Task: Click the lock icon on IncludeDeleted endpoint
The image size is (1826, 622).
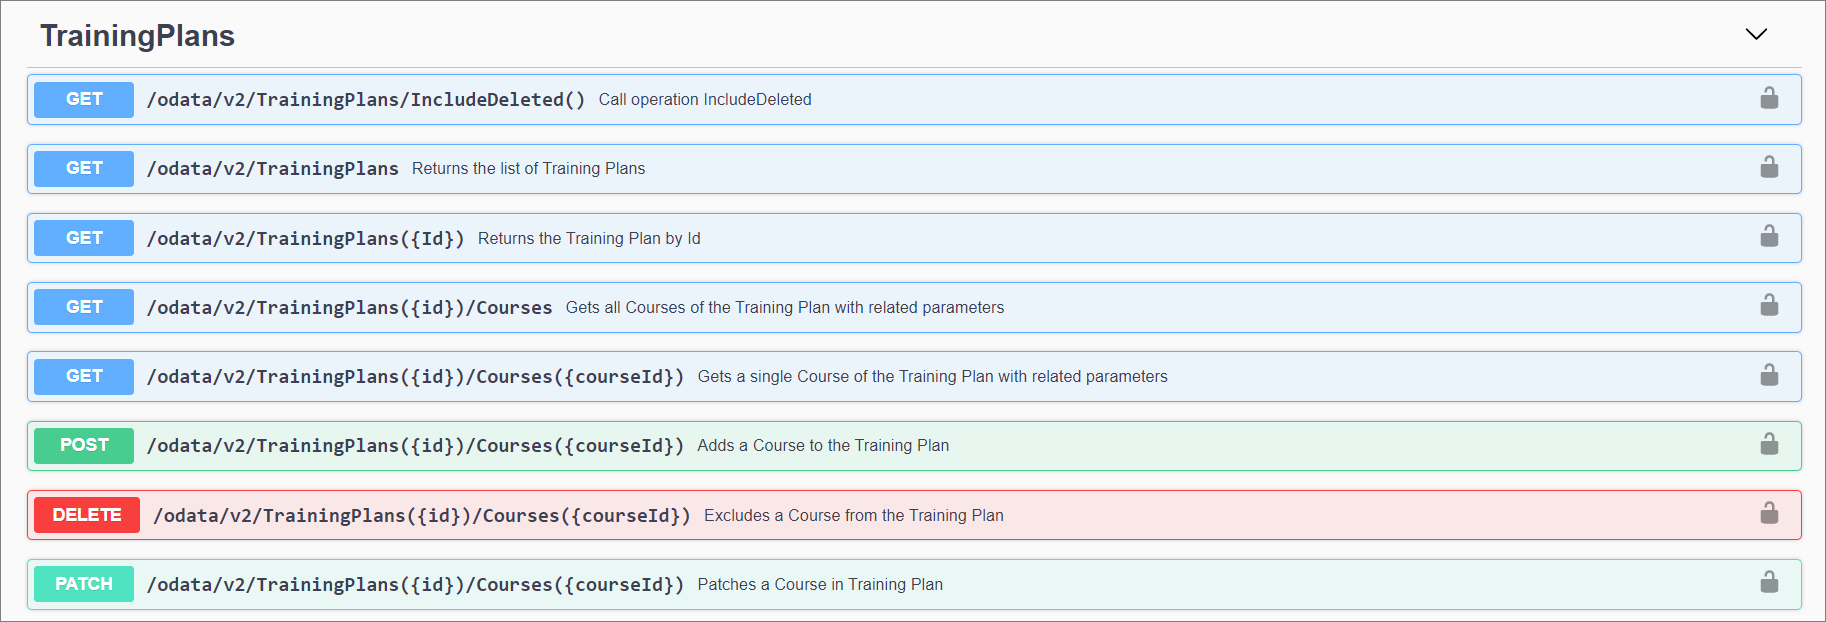Action: pyautogui.click(x=1768, y=98)
